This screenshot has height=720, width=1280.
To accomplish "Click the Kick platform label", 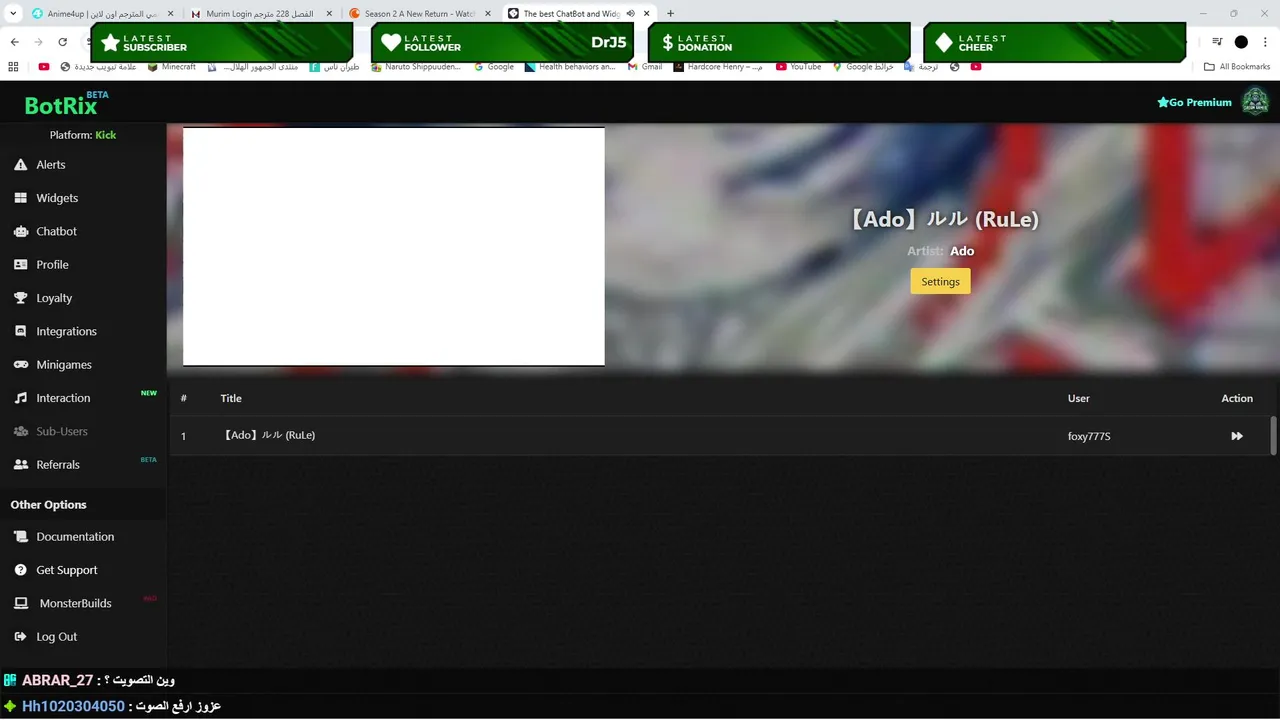I will tap(106, 135).
